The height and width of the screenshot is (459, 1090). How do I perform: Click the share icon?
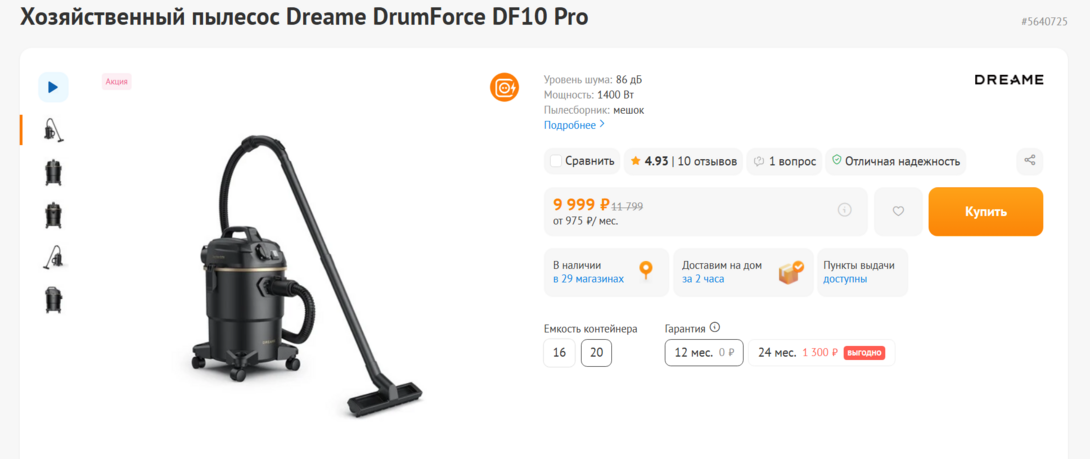1029,161
